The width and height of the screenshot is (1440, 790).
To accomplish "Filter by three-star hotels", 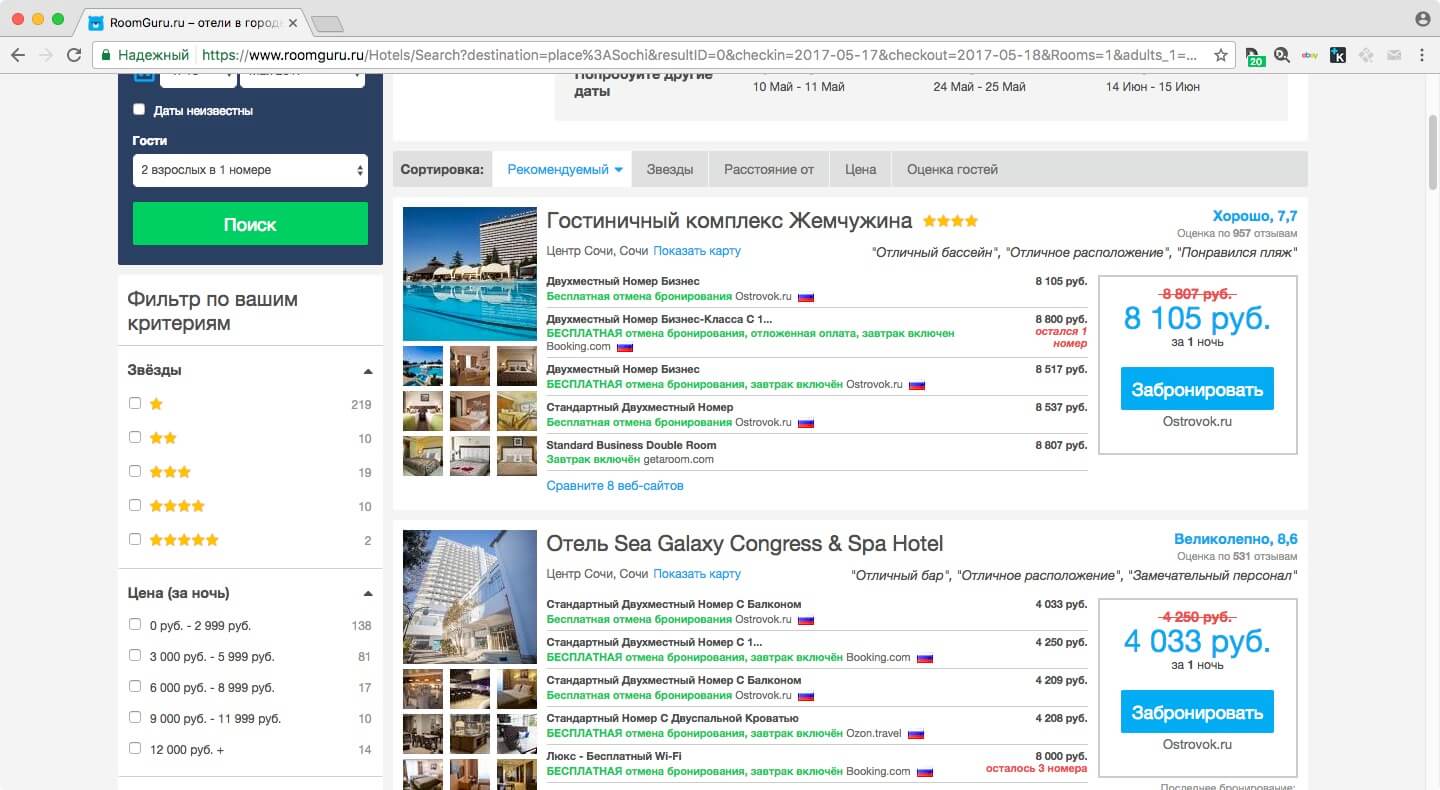I will 135,471.
